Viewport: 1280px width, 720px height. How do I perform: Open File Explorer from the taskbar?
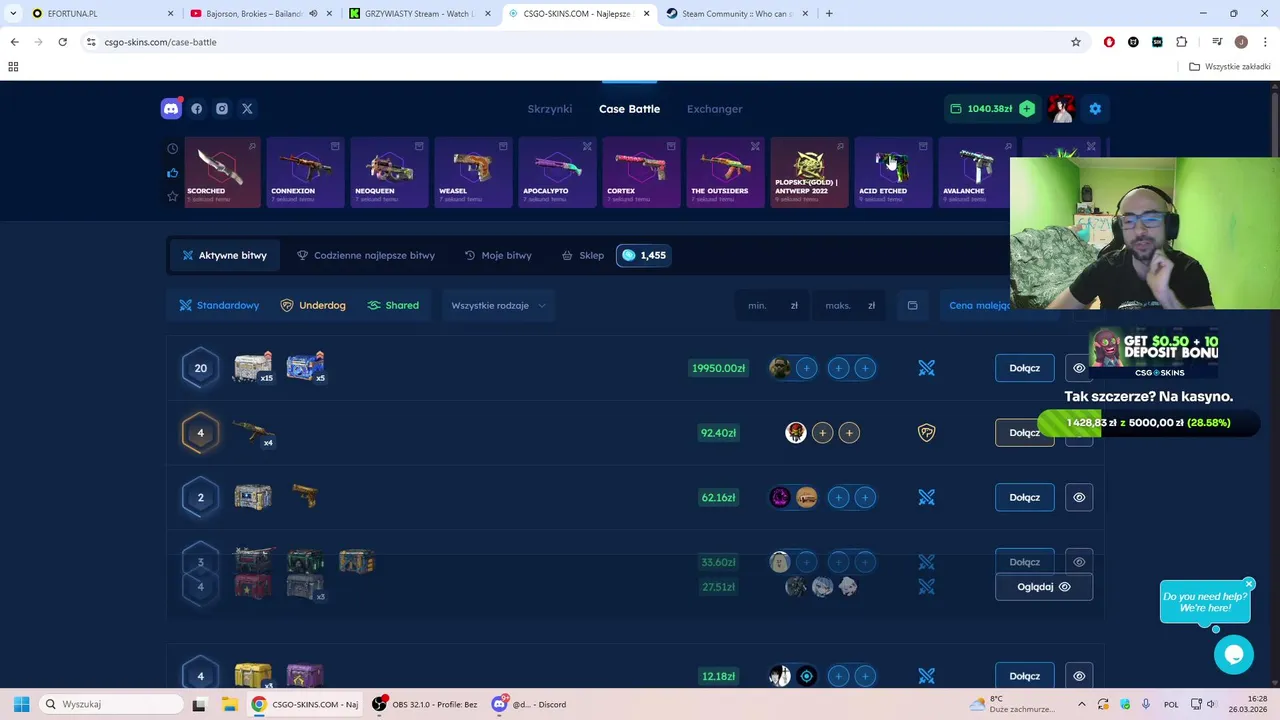(x=228, y=704)
